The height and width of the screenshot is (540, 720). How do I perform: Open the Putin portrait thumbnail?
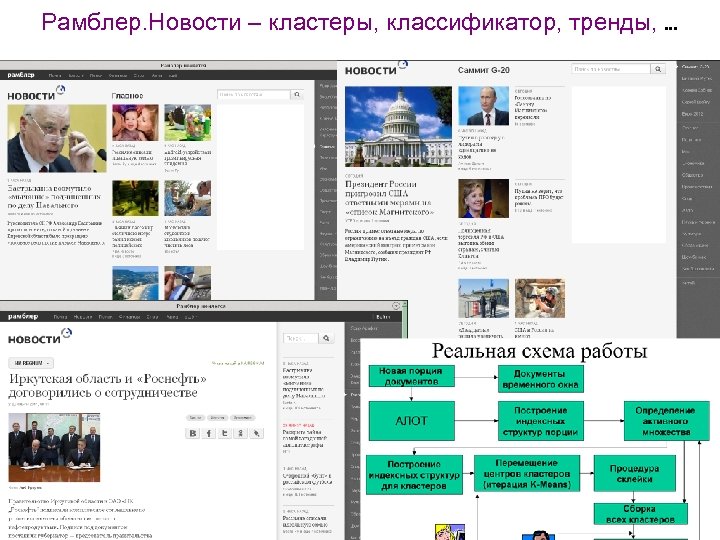484,106
